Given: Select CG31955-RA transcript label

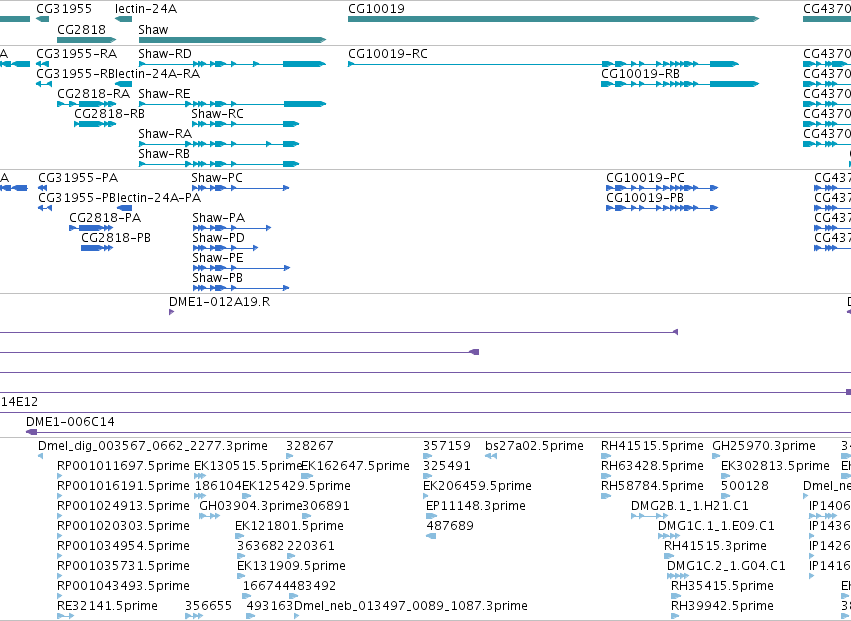Looking at the screenshot, I should point(77,54).
